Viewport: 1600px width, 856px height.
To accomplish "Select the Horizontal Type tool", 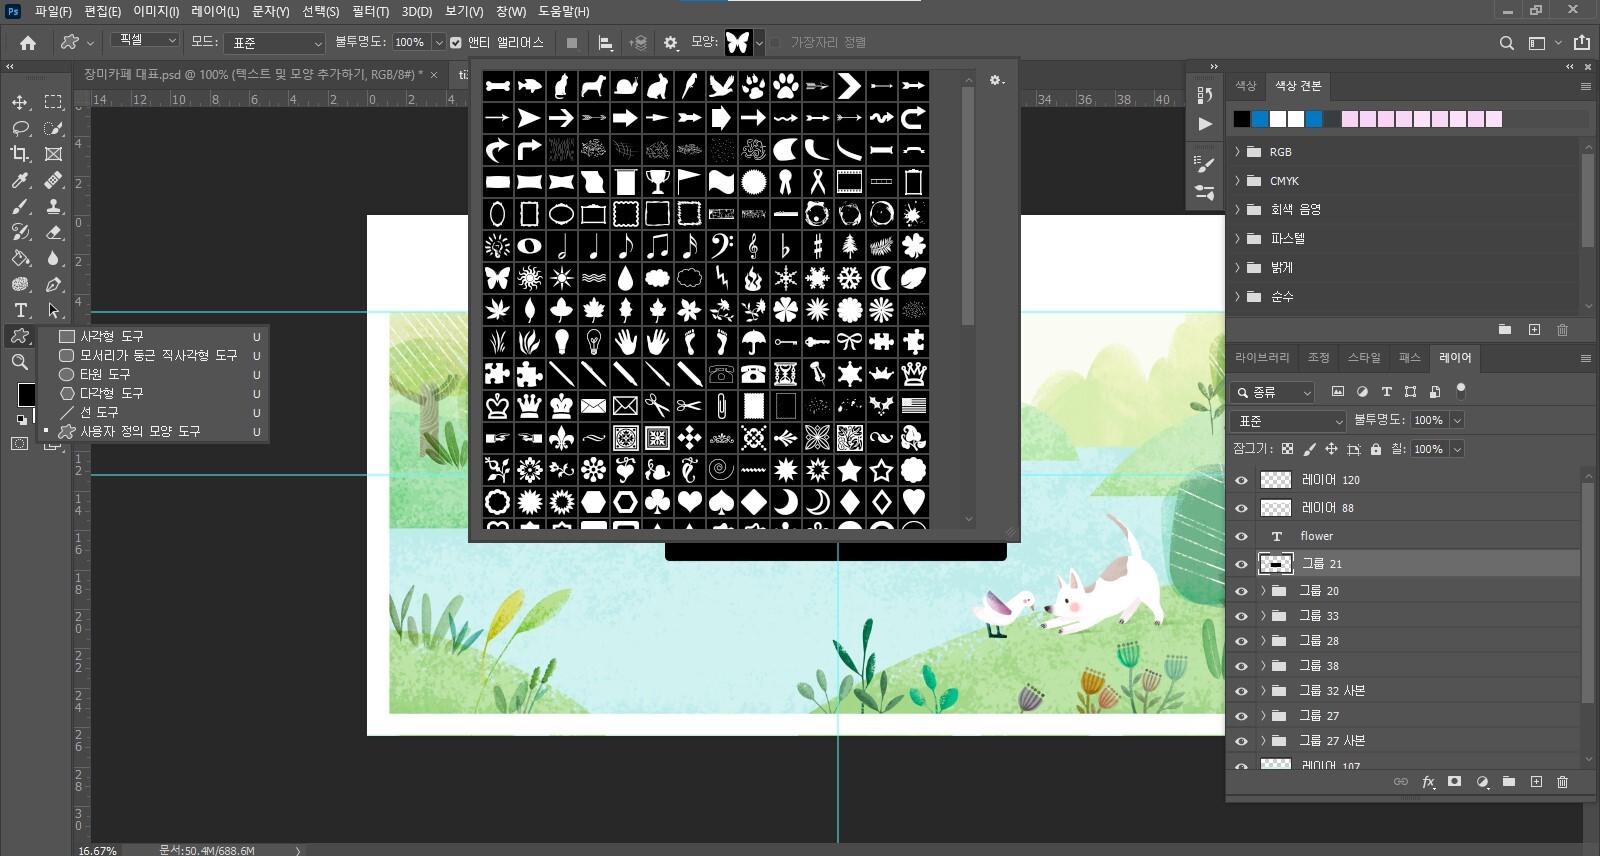I will [x=20, y=310].
